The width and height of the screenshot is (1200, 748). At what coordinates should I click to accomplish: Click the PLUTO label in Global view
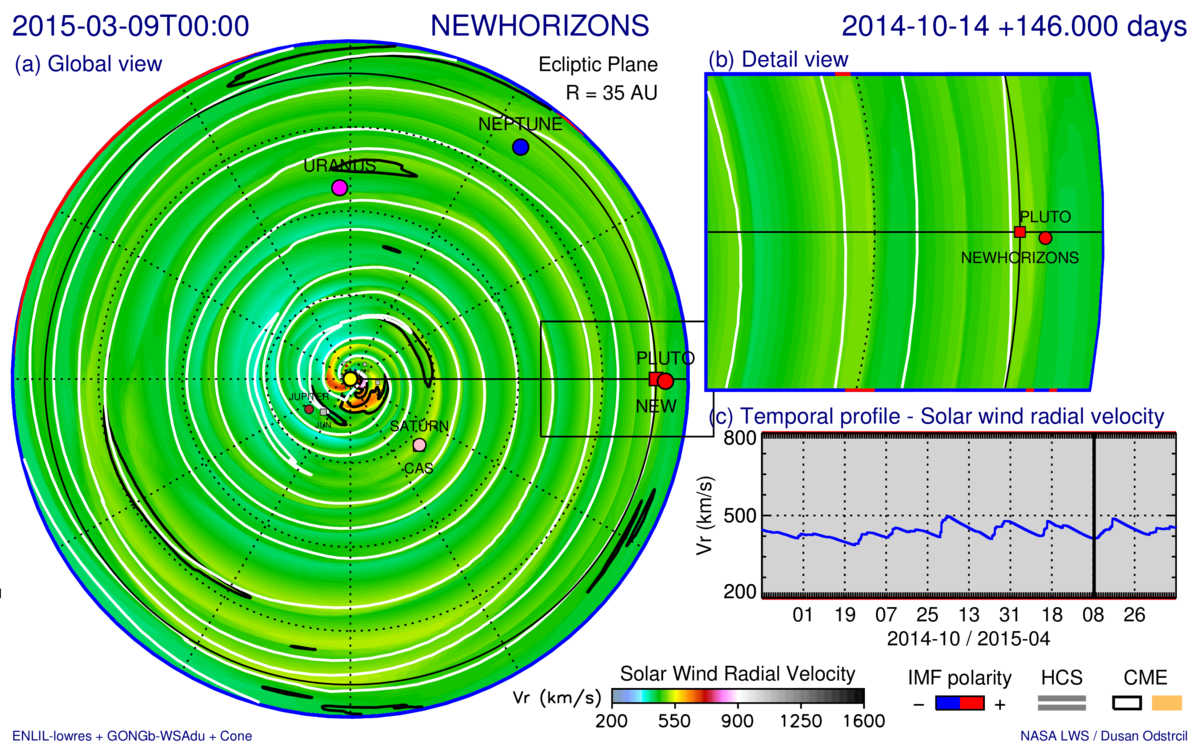(665, 358)
